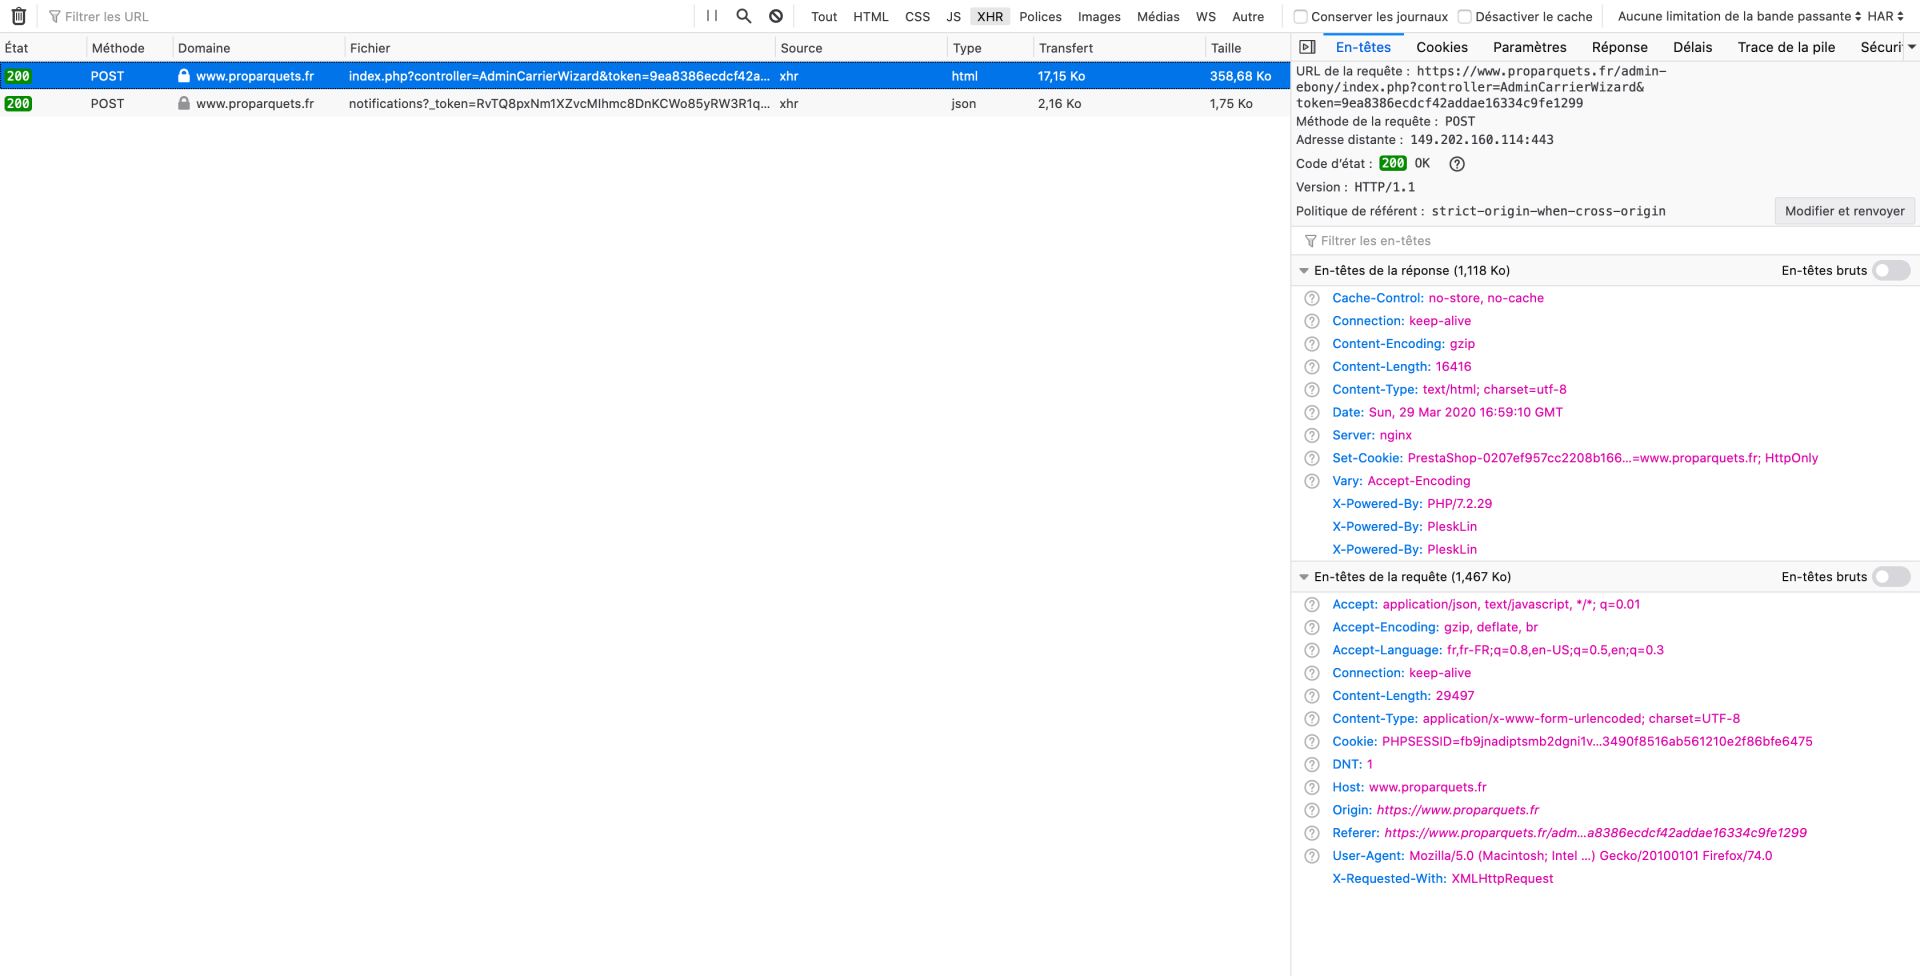Open help for status code 200
Image resolution: width=1920 pixels, height=976 pixels.
click(1457, 164)
